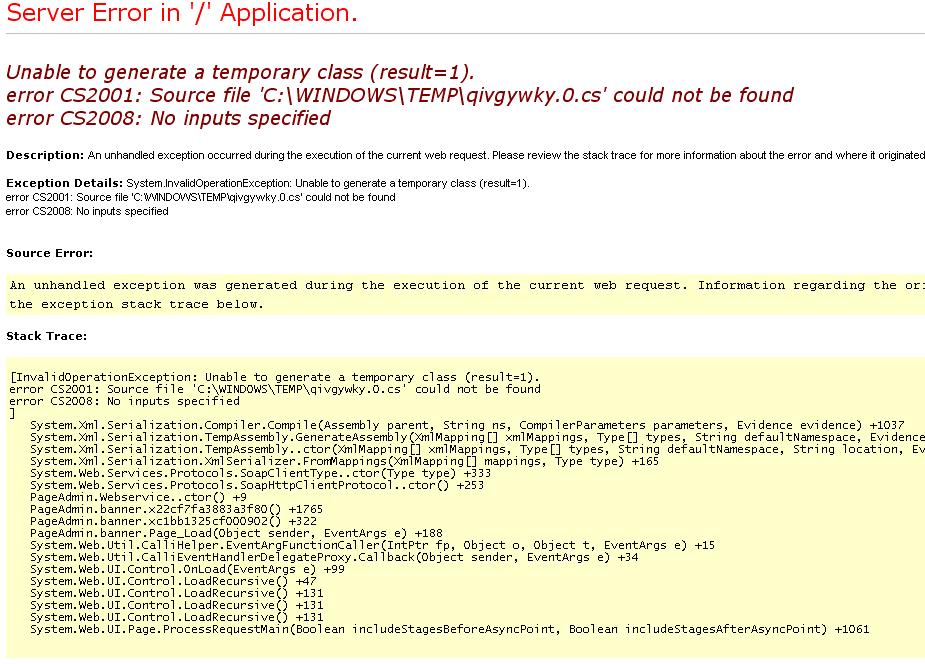Click the Page.ProcessRequestMain +1061 stack frame

(x=449, y=629)
